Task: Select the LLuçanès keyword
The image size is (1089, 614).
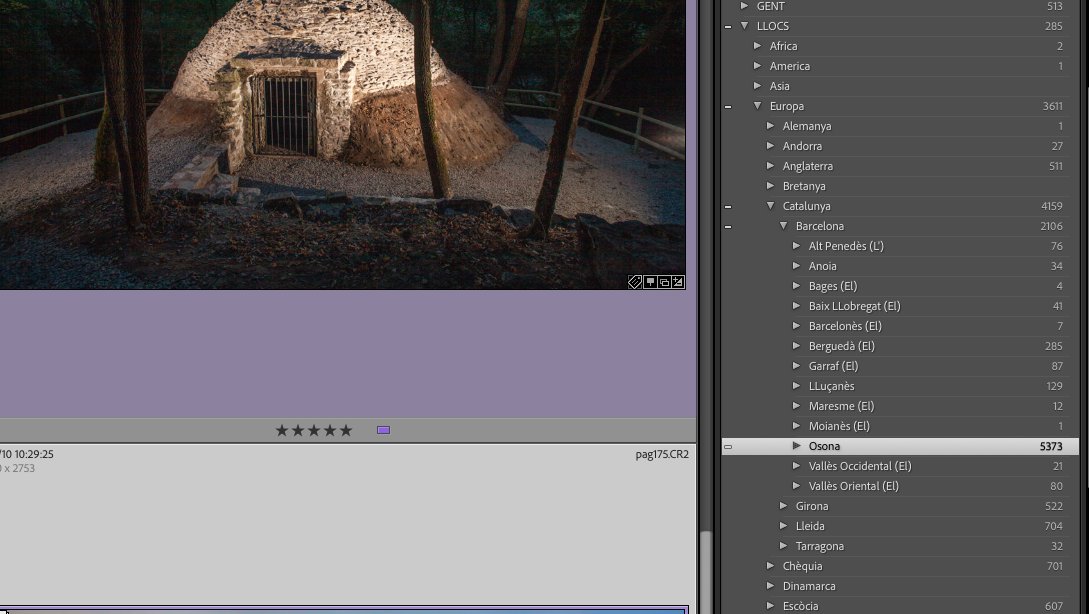Action: tap(831, 386)
